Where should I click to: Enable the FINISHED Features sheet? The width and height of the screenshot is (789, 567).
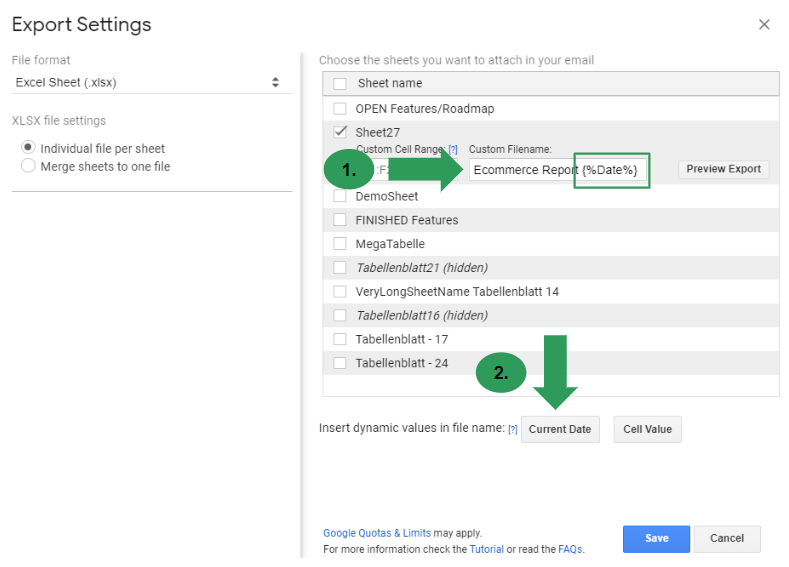[x=340, y=220]
